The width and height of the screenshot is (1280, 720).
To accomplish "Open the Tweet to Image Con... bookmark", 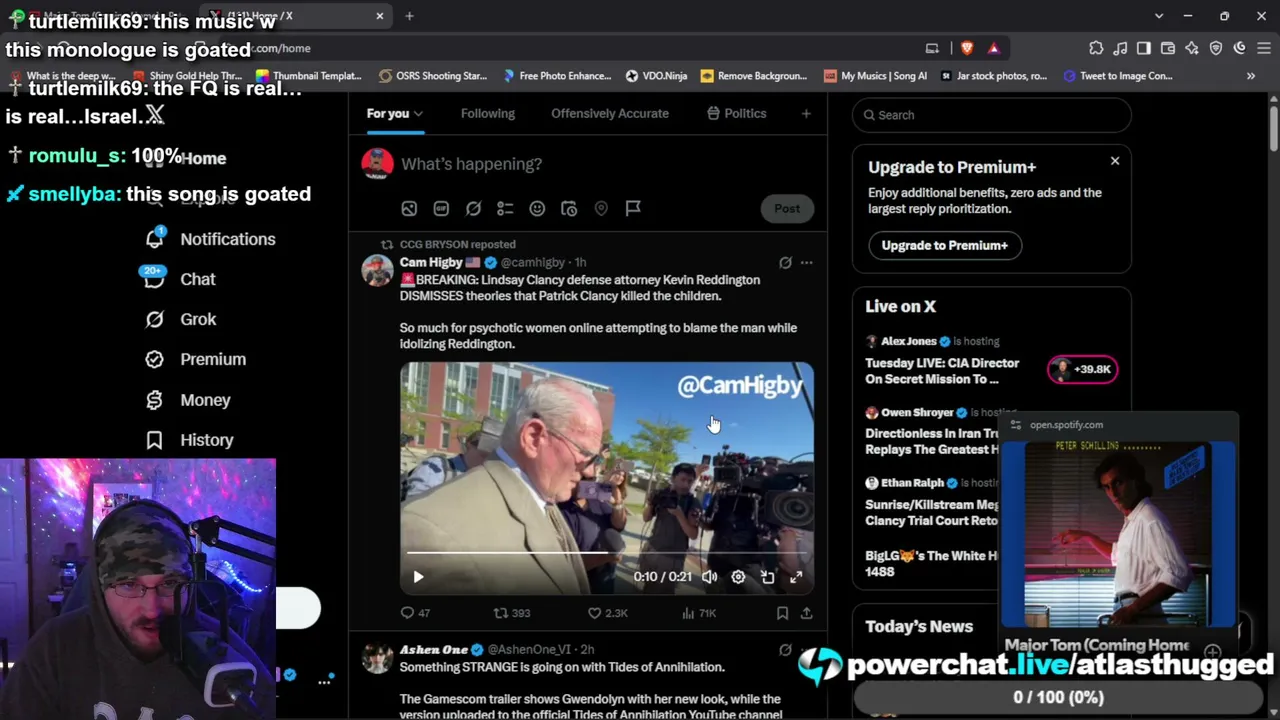I will 1118,76.
